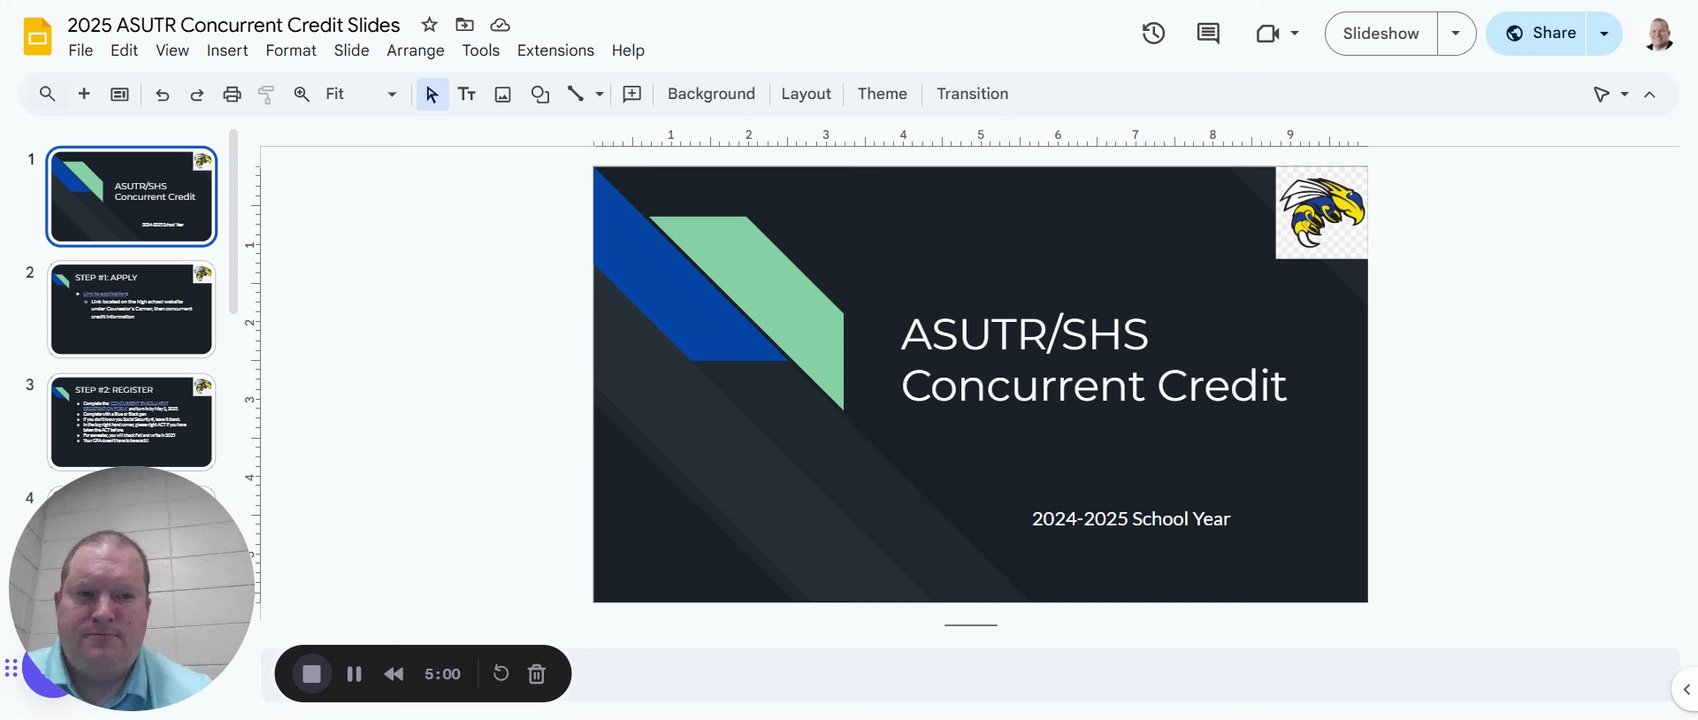
Task: Select the hornet mascot logo image
Action: [1322, 212]
